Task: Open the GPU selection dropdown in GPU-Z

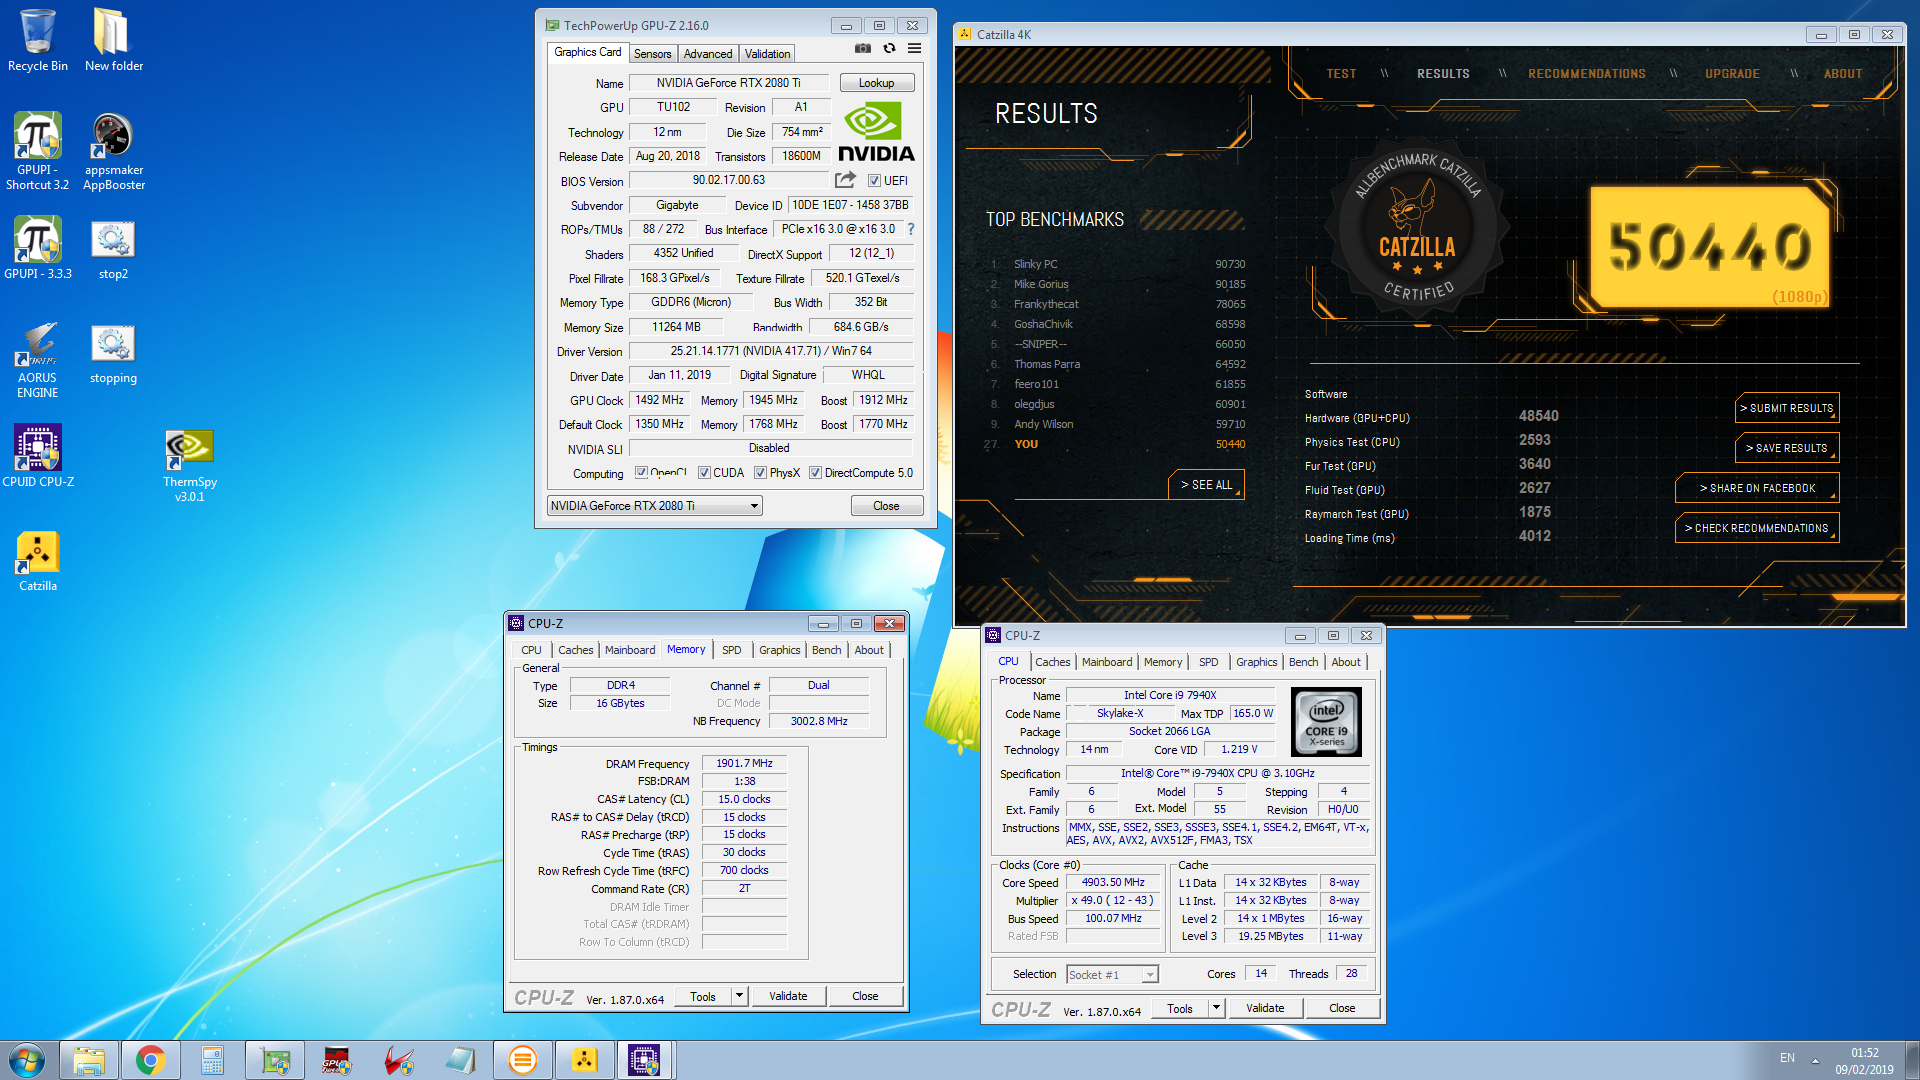Action: (654, 506)
